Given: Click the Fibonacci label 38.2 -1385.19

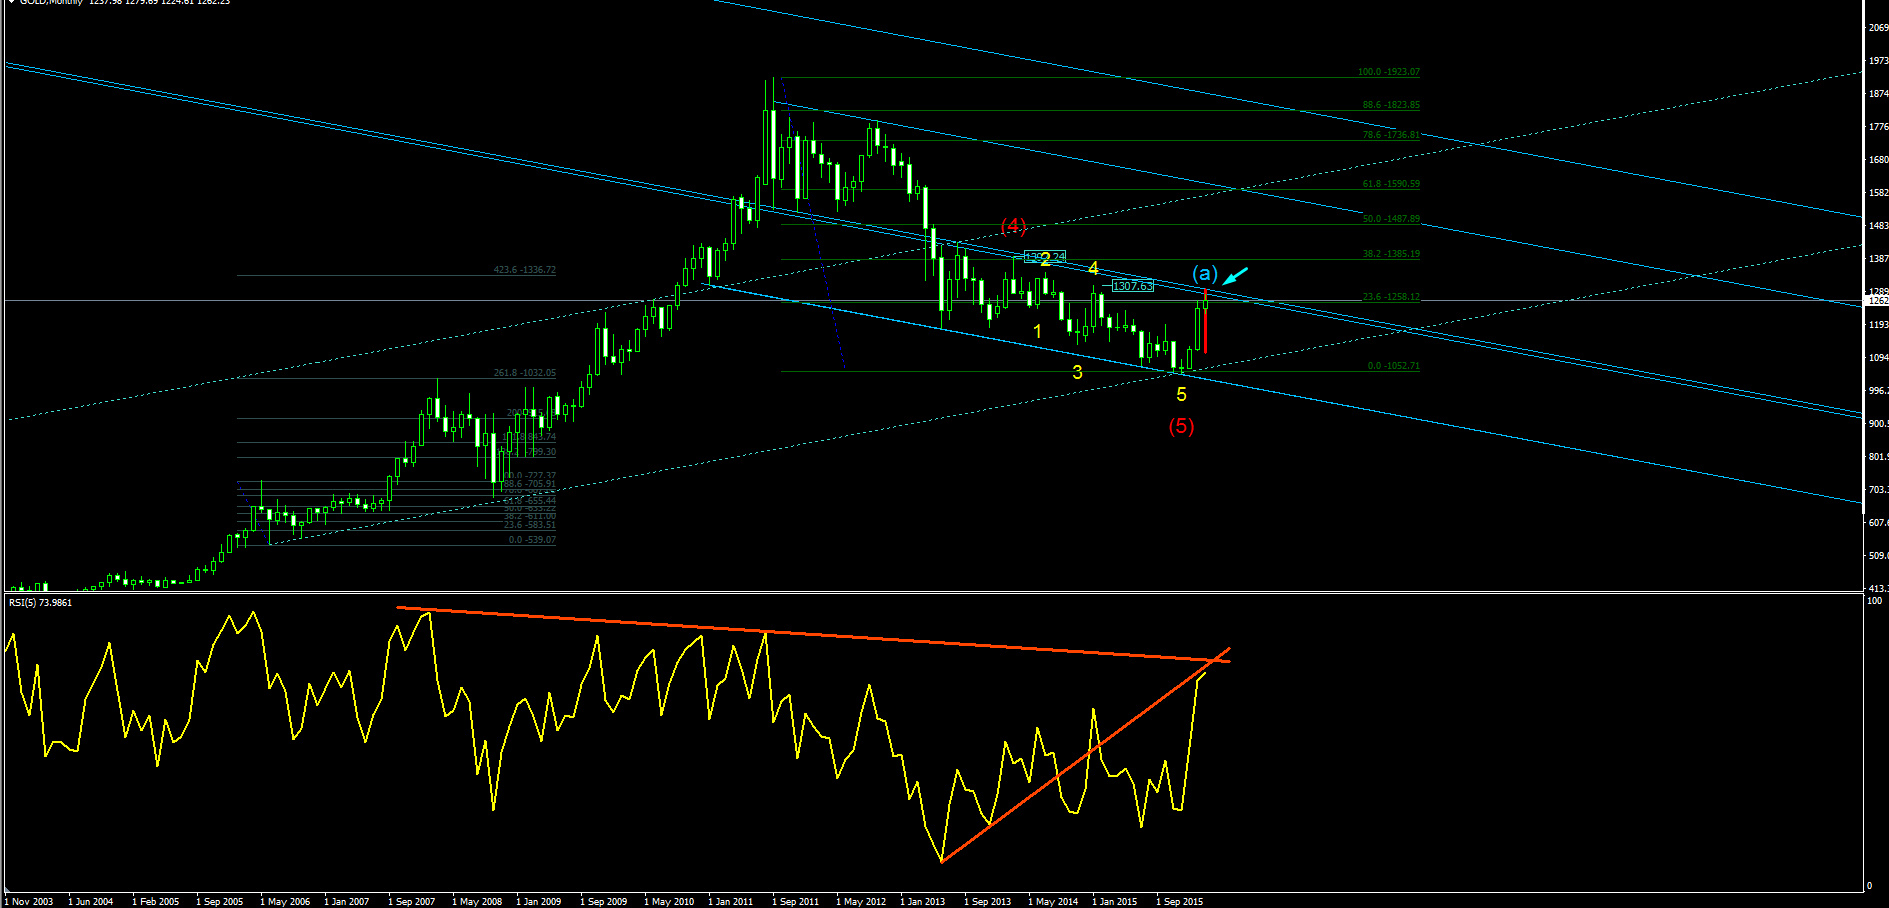Looking at the screenshot, I should tap(1390, 254).
